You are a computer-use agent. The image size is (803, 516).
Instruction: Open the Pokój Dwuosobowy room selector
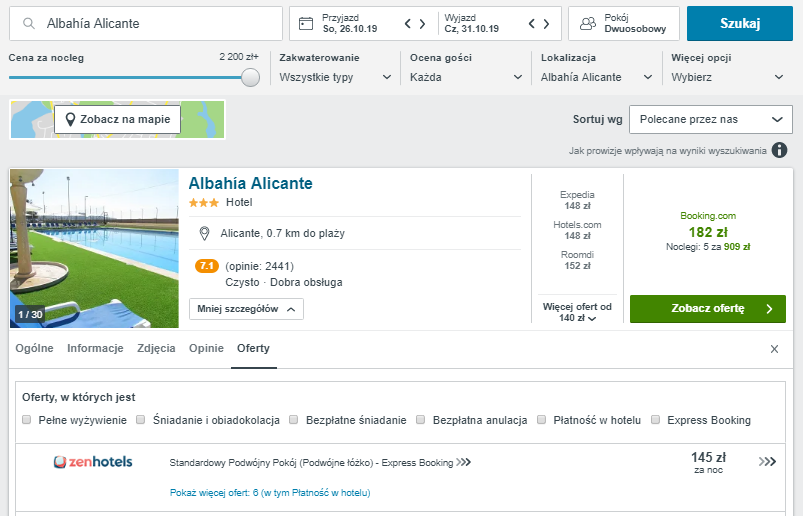pos(624,24)
